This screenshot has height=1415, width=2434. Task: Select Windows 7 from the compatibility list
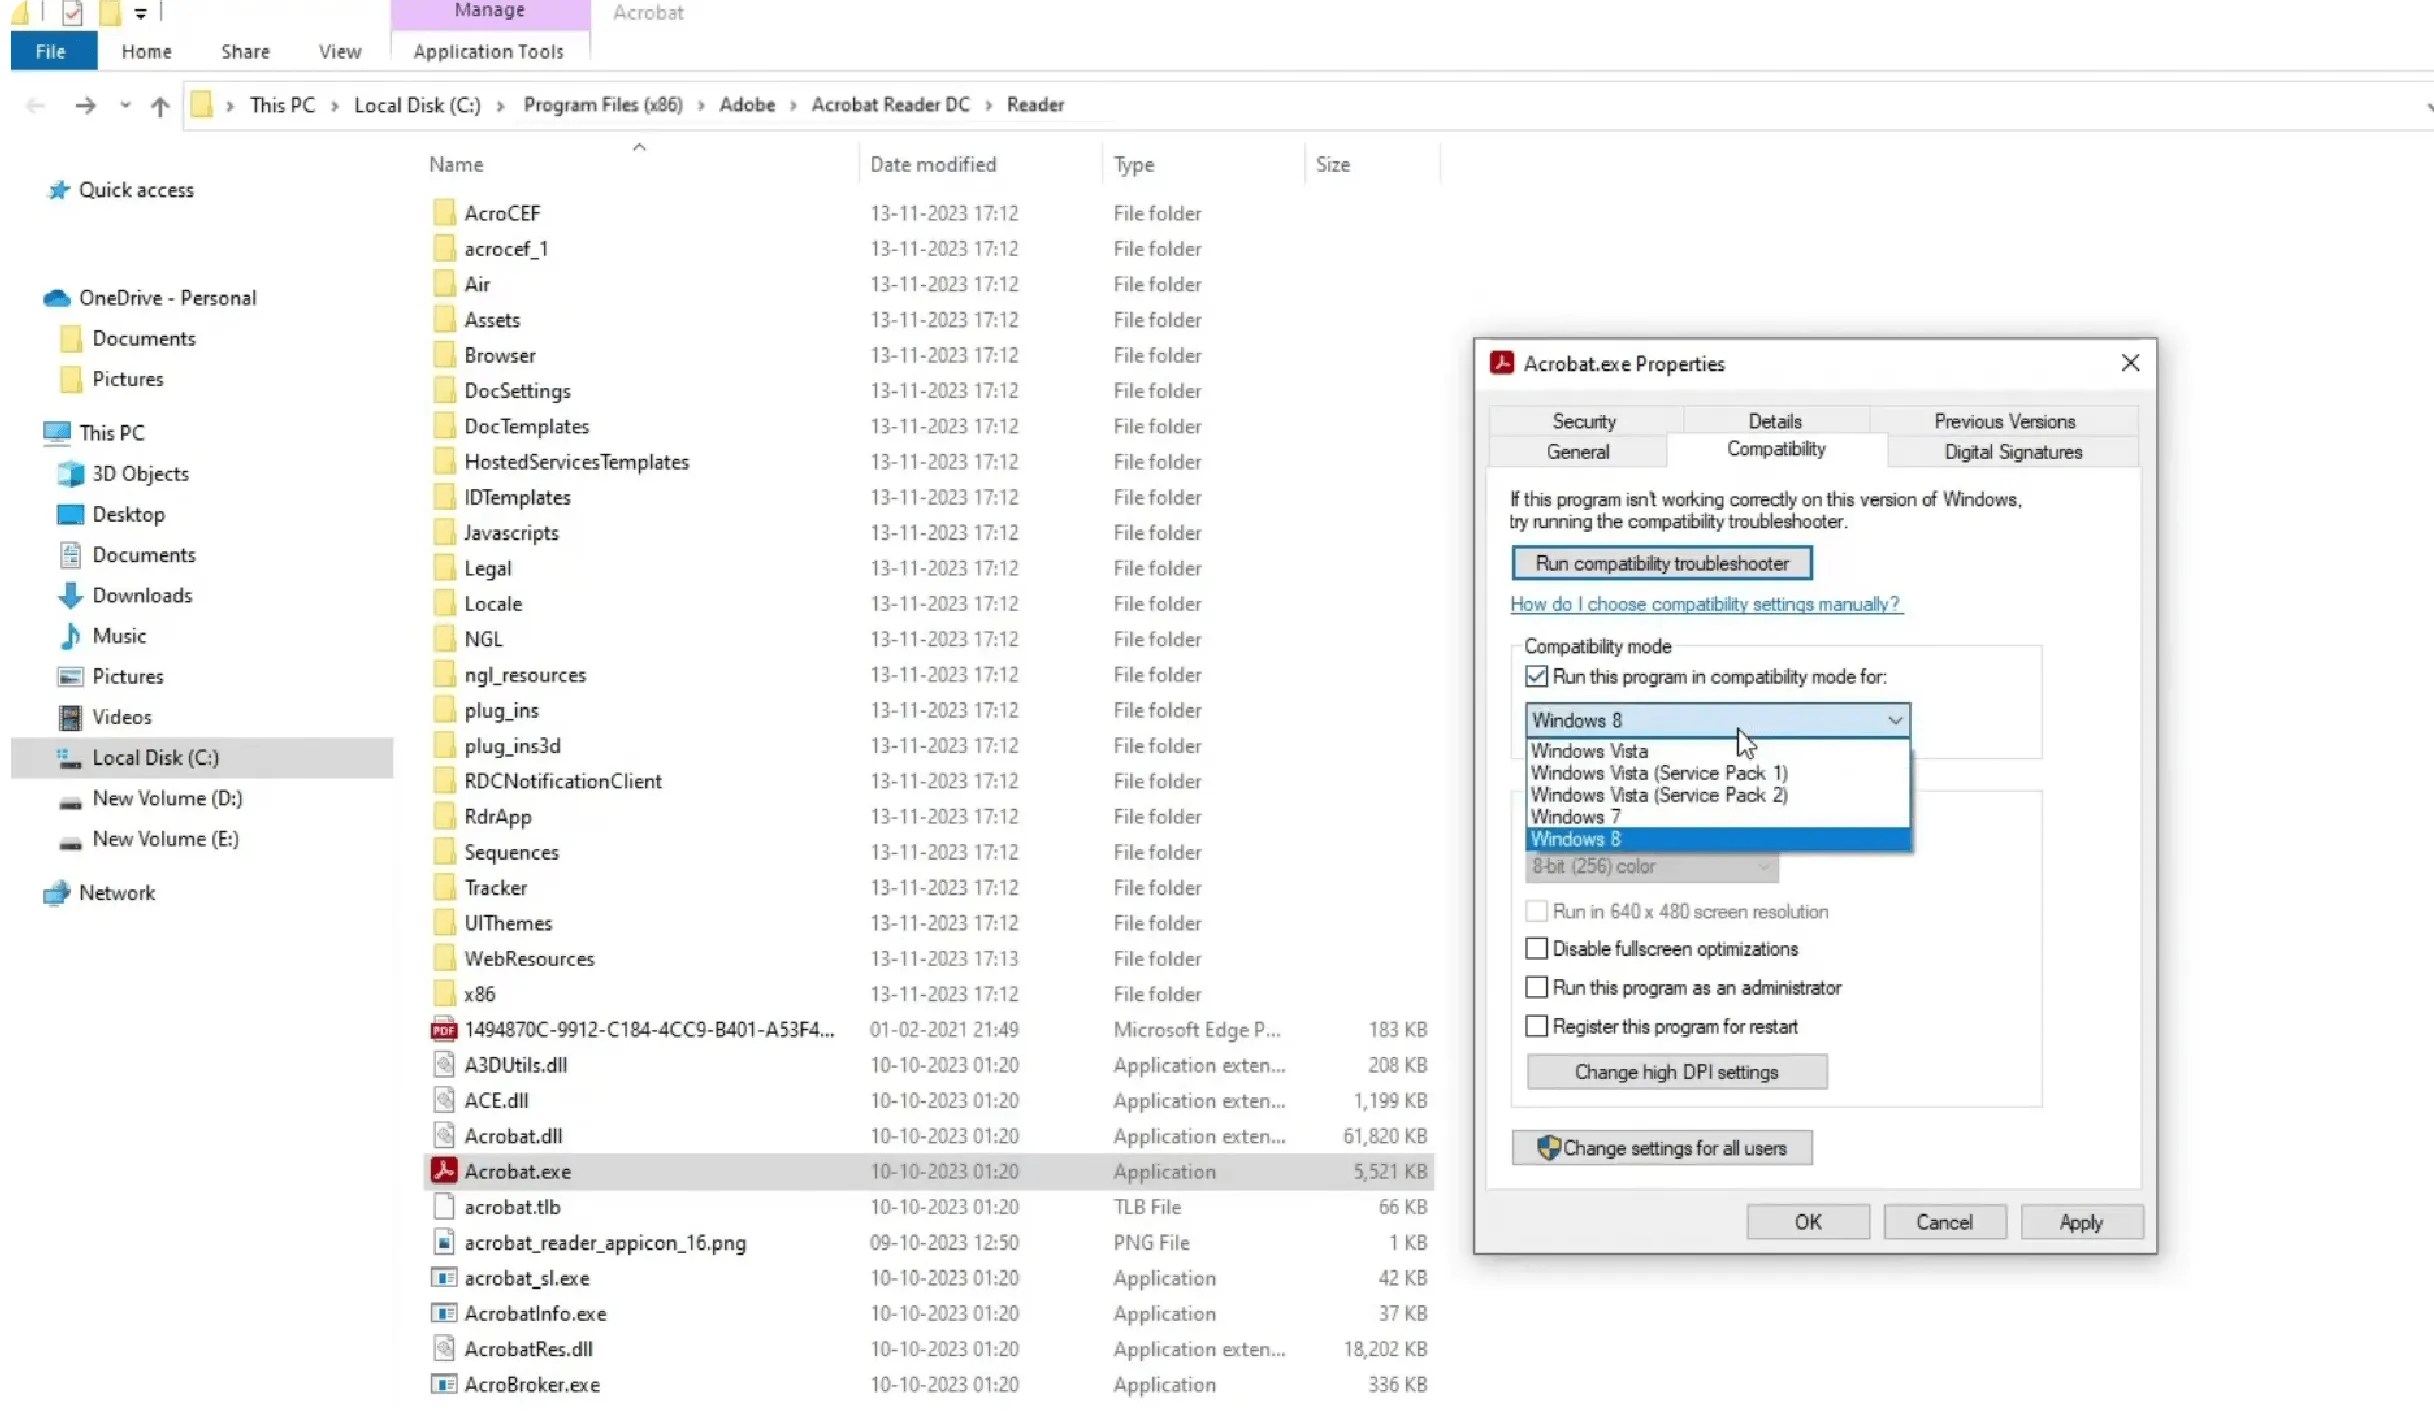pyautogui.click(x=1576, y=816)
